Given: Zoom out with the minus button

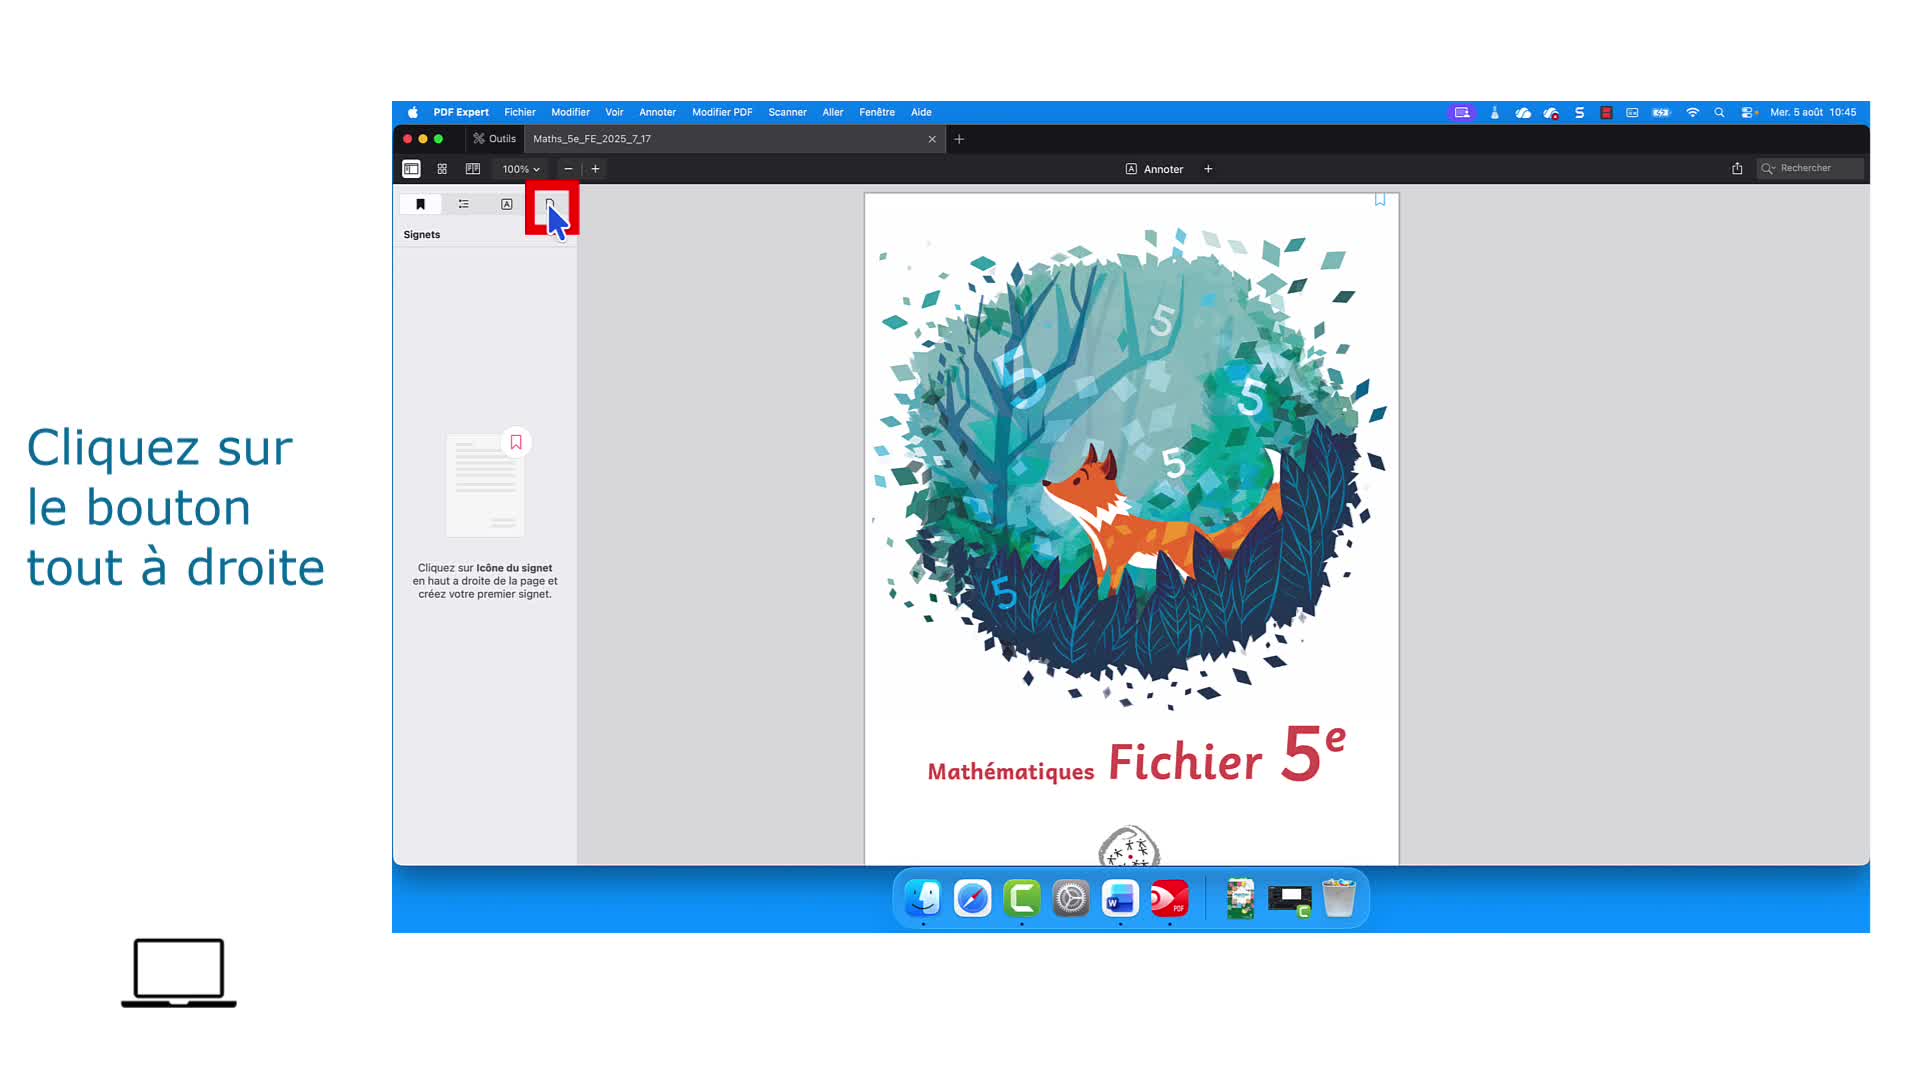Looking at the screenshot, I should pyautogui.click(x=568, y=169).
